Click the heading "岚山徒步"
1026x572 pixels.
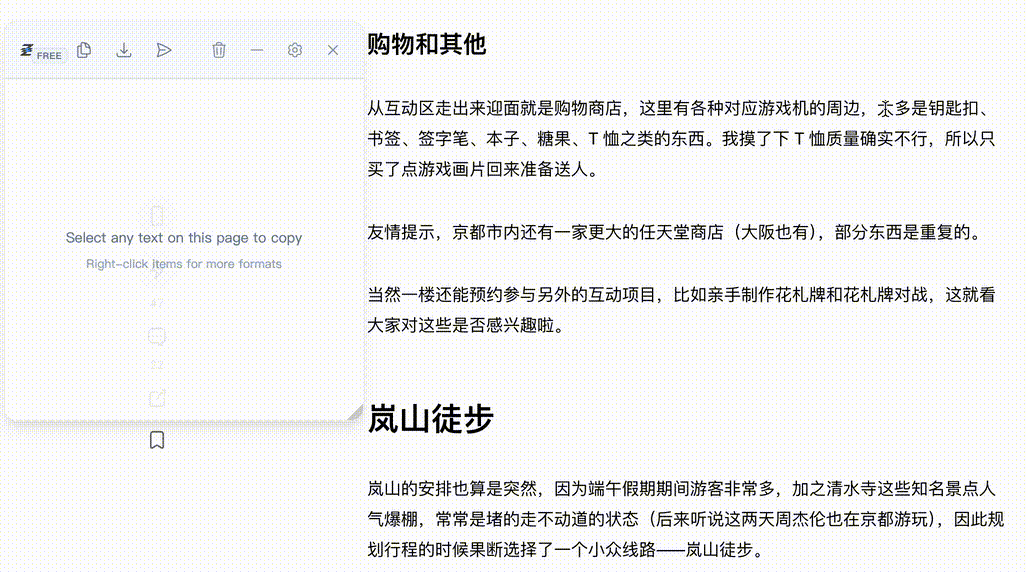(430, 418)
